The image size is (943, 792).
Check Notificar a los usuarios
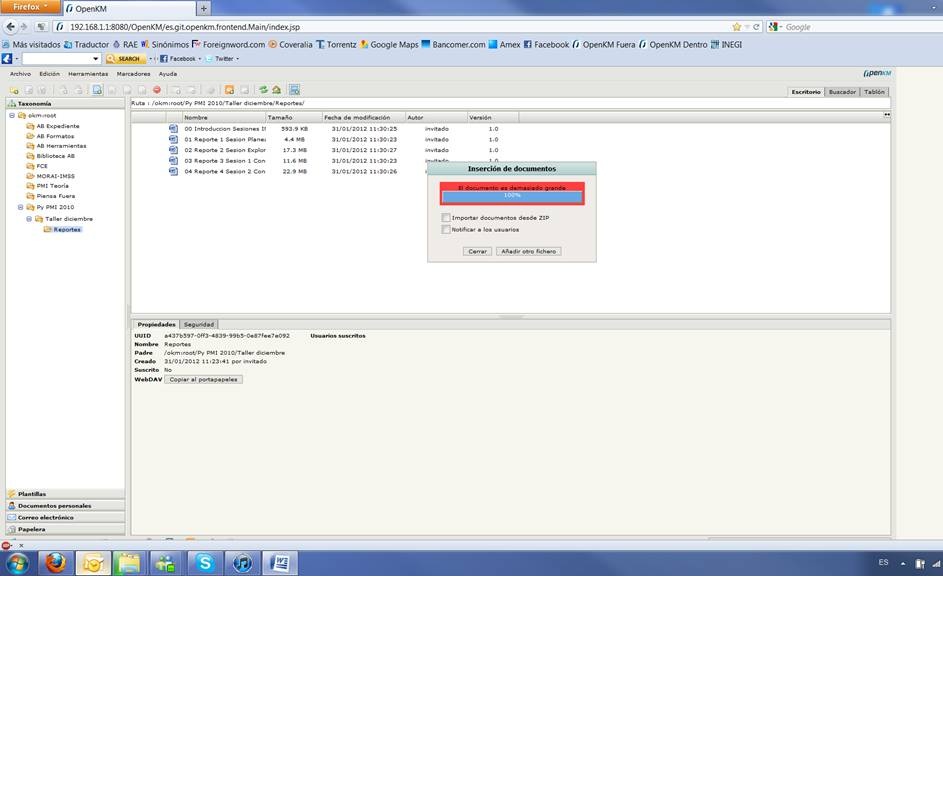(x=447, y=229)
